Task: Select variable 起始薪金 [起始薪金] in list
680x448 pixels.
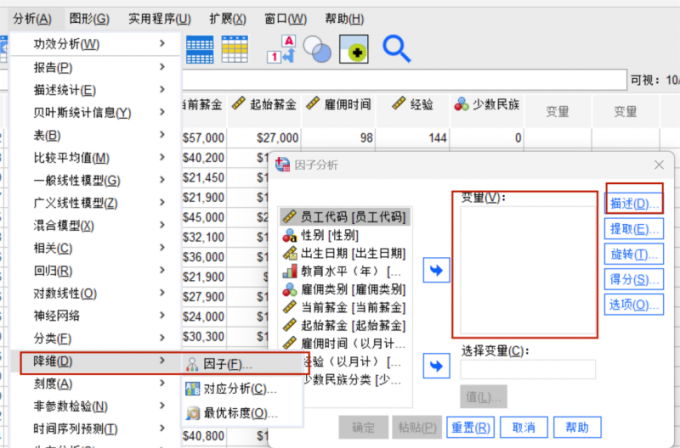Action: point(345,325)
